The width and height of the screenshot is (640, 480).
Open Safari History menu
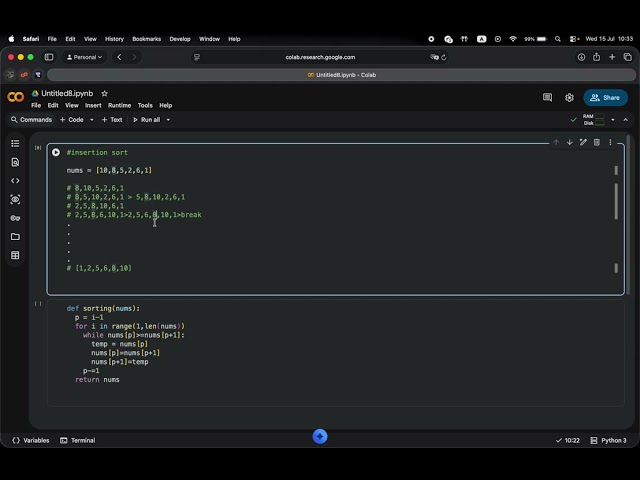coord(114,39)
